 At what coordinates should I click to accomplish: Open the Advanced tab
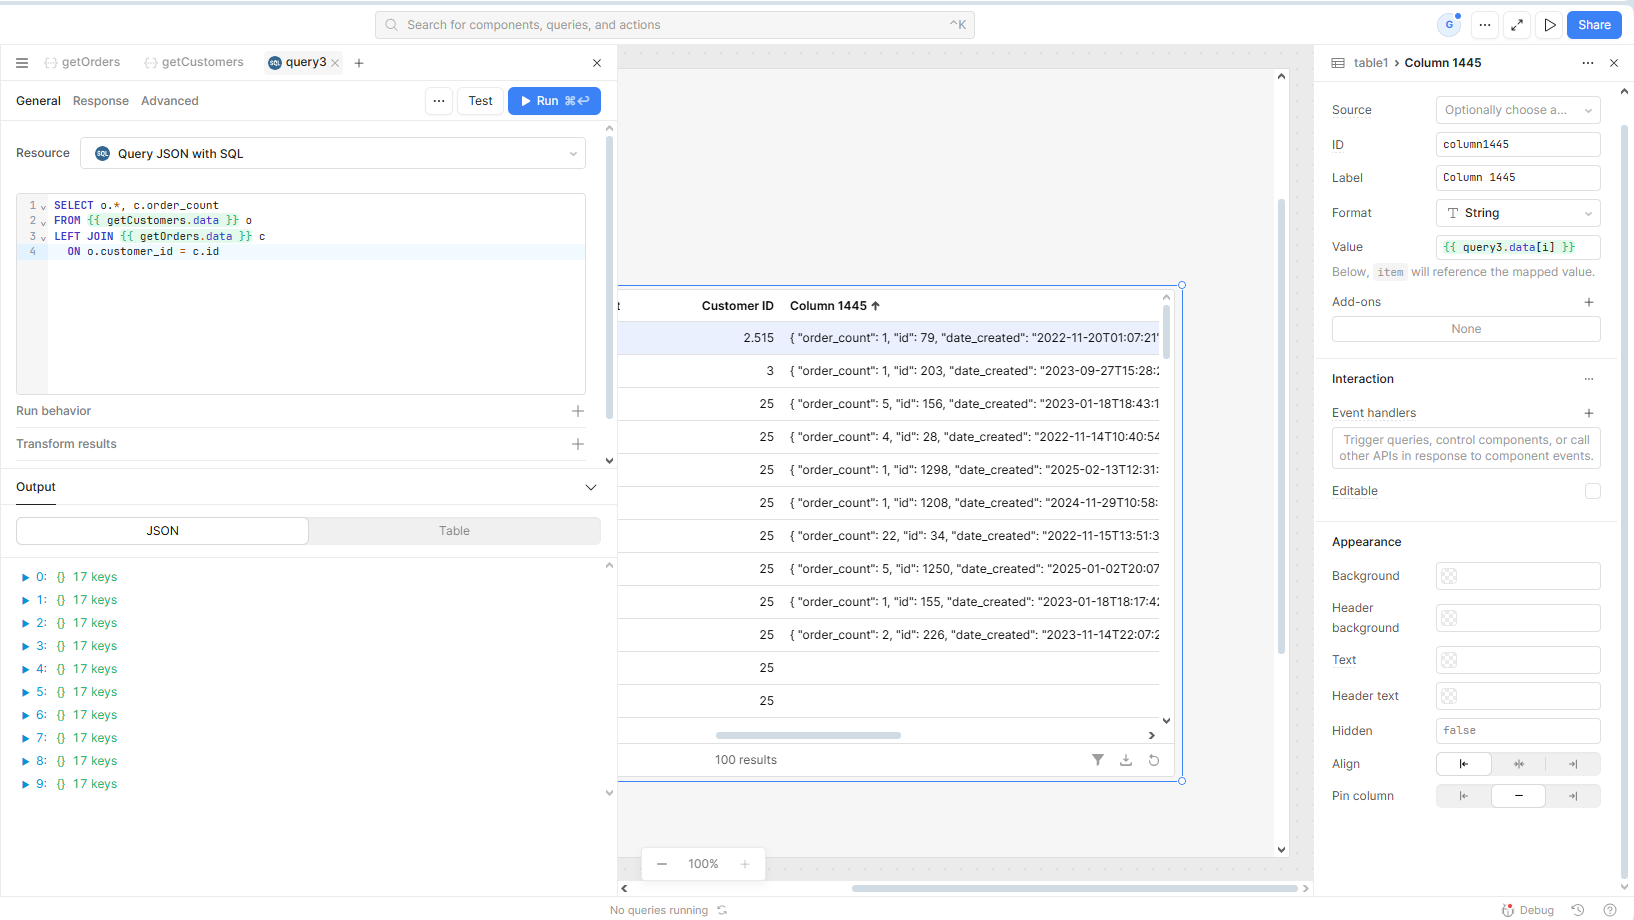169,101
